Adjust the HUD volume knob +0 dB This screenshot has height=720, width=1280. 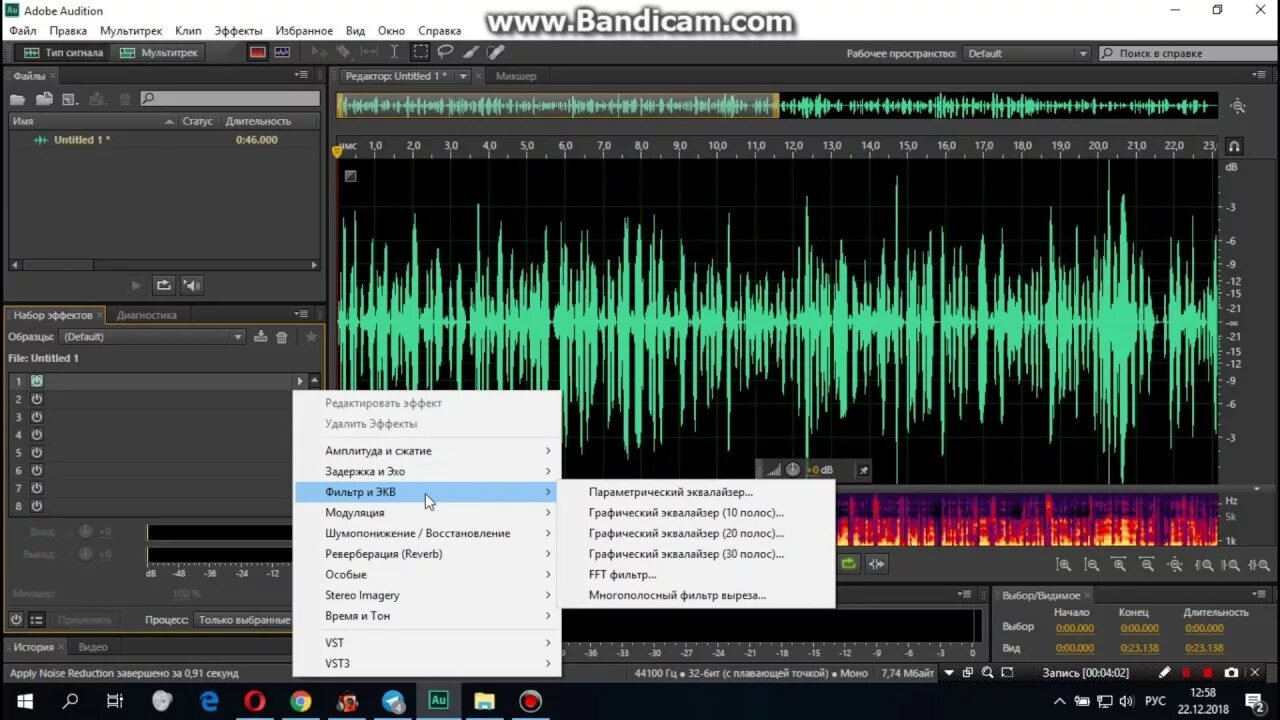tap(793, 469)
